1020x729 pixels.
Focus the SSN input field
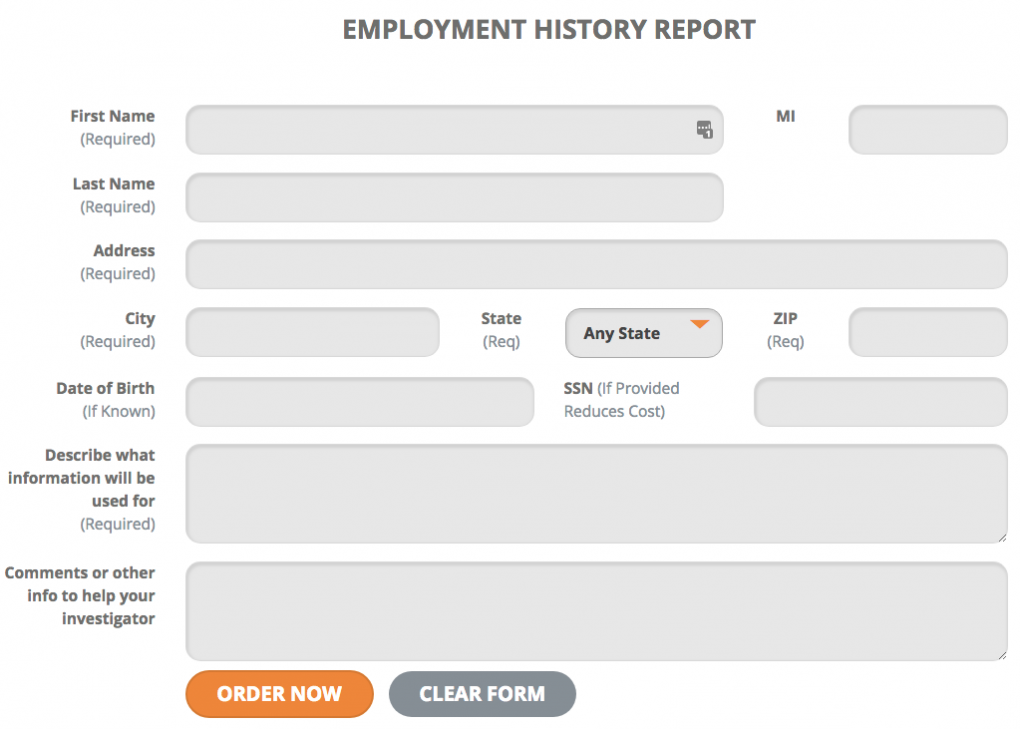pyautogui.click(x=881, y=402)
